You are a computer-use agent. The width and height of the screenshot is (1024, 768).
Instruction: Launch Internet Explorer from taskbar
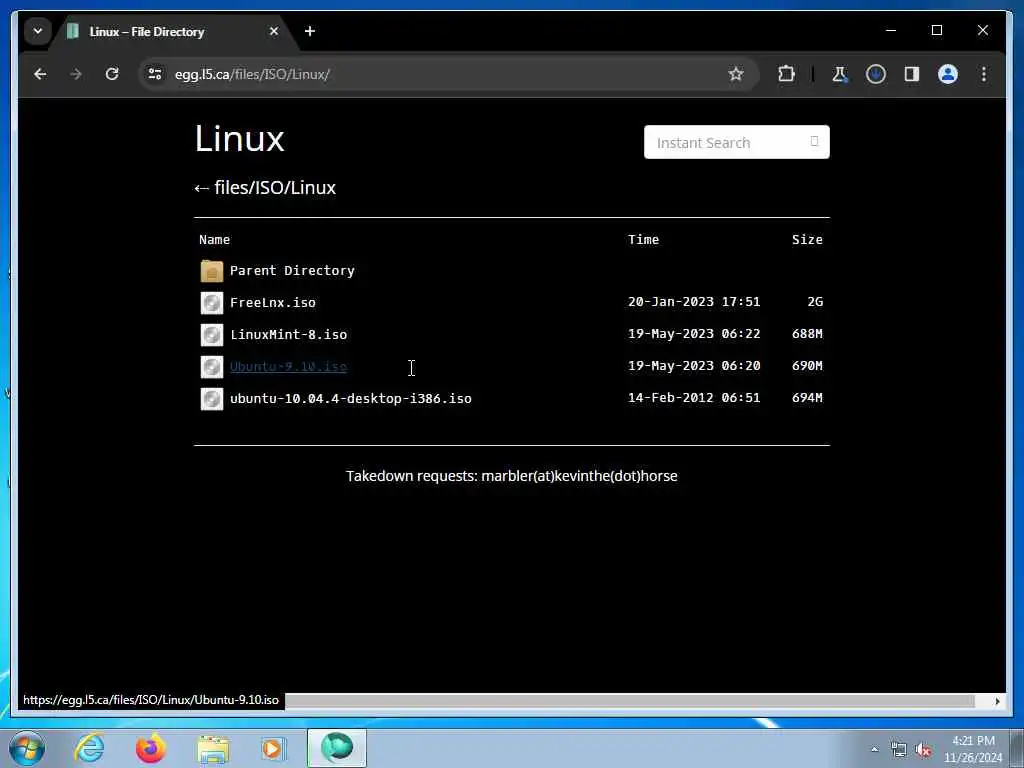89,748
